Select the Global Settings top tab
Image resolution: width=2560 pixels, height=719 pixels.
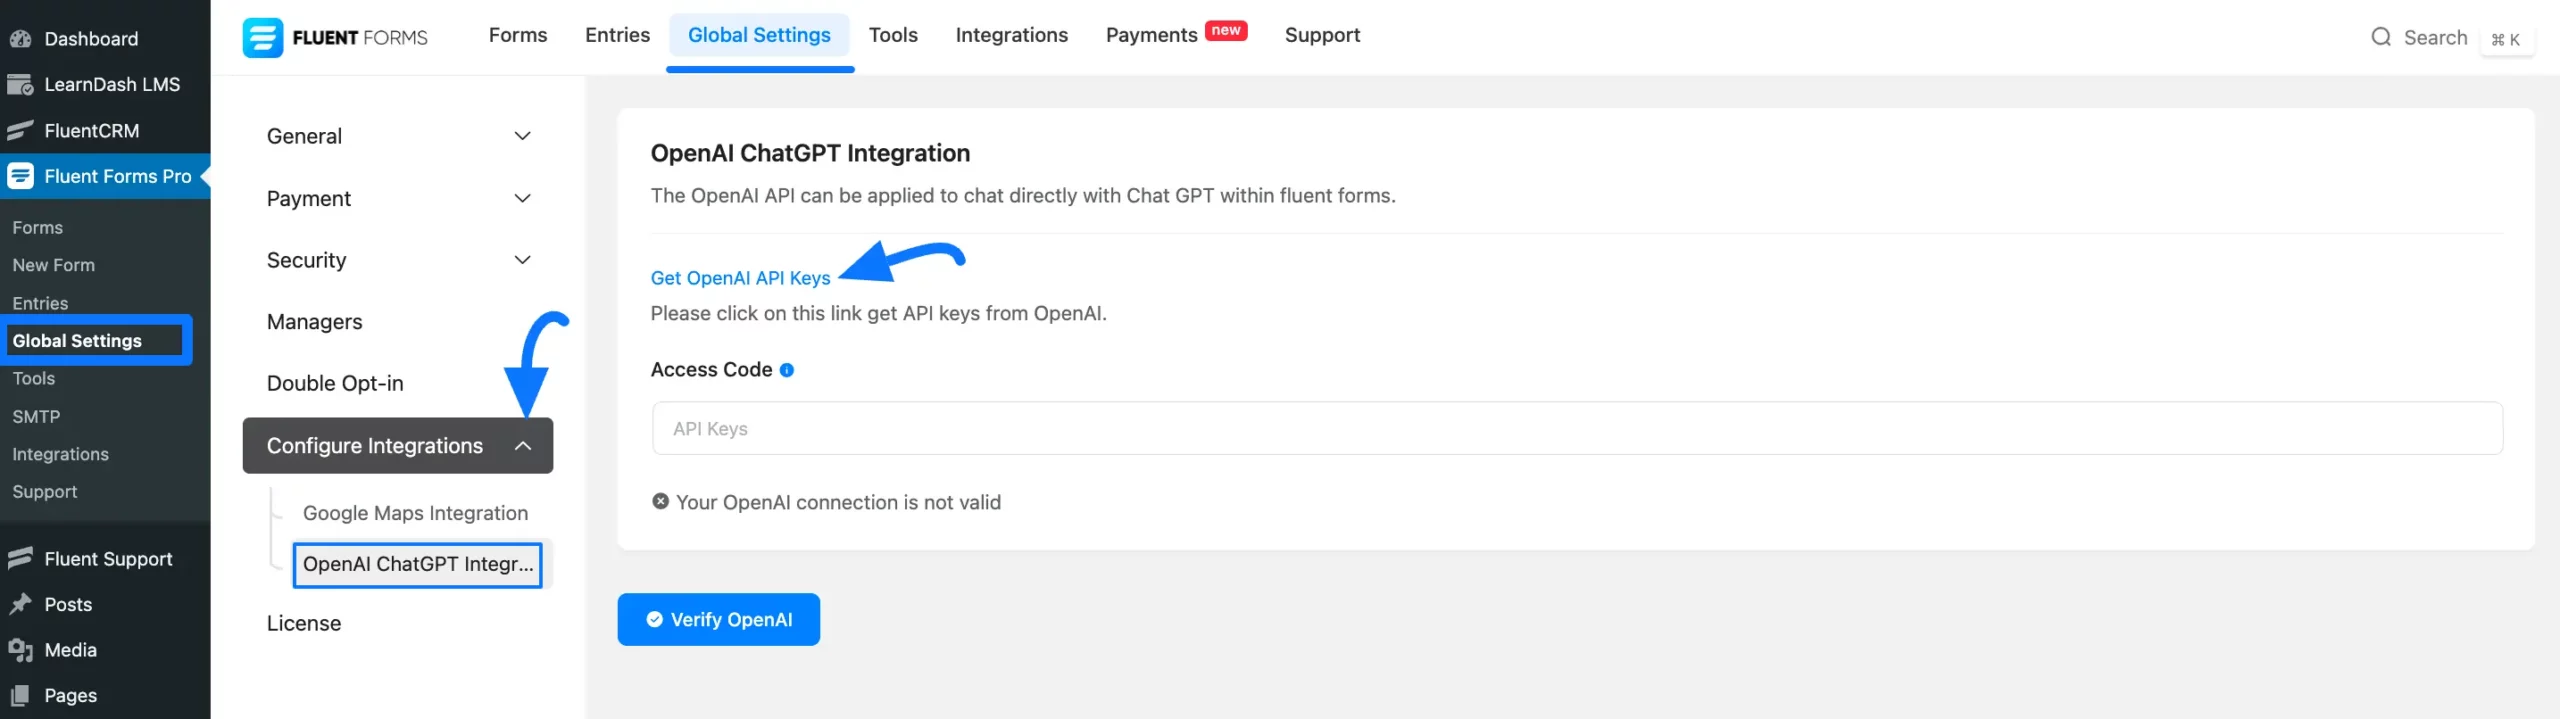pyautogui.click(x=759, y=35)
